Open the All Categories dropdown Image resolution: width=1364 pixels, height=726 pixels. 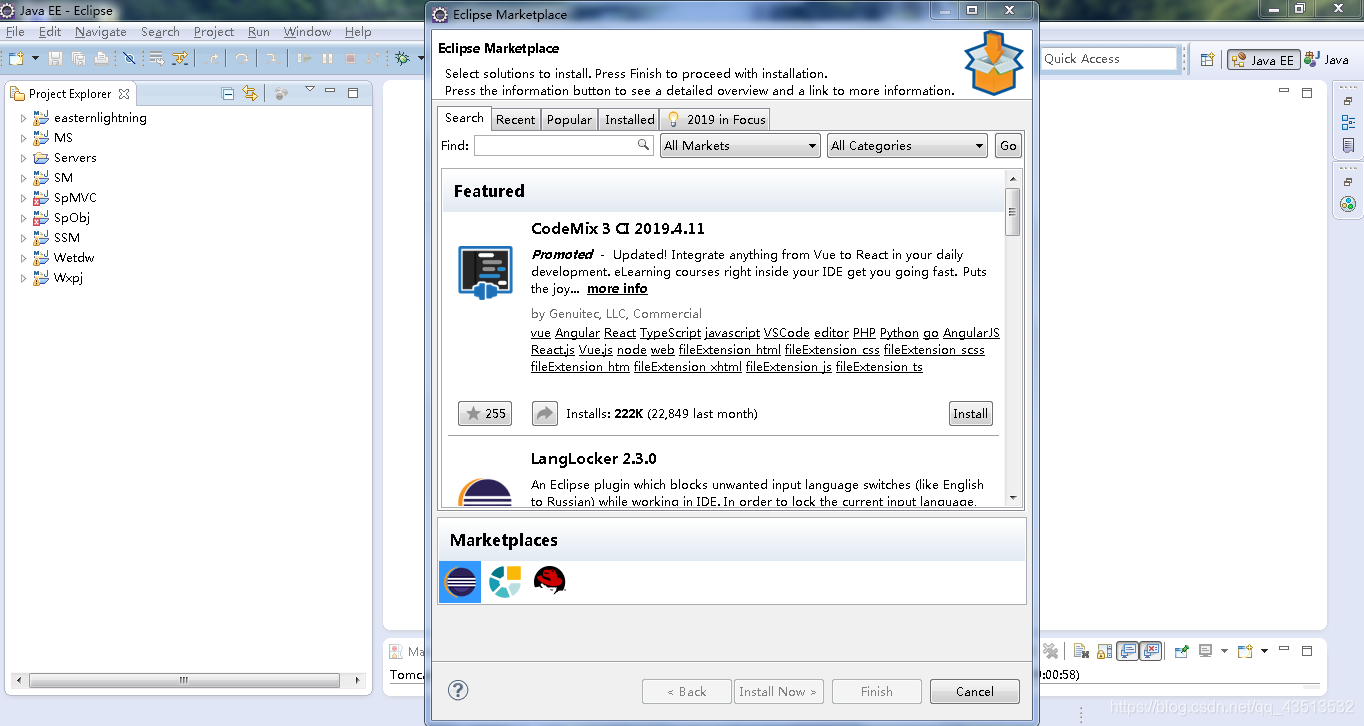907,145
